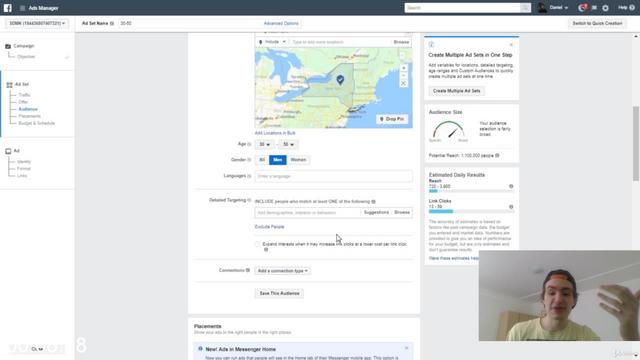Screen dimensions: 640x360
Task: Zoom out on the location map
Action: point(403,76)
